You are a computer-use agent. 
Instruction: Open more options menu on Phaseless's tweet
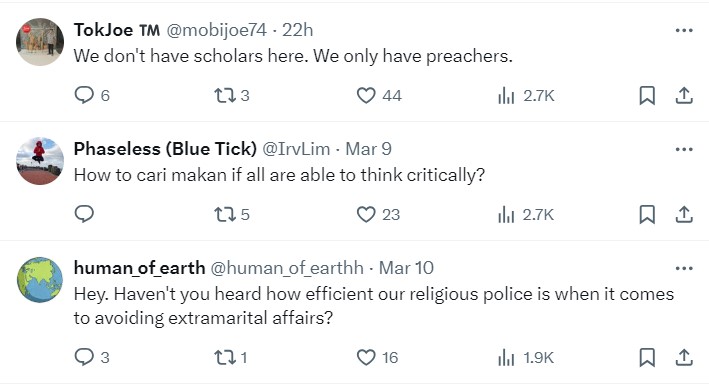pyautogui.click(x=684, y=149)
